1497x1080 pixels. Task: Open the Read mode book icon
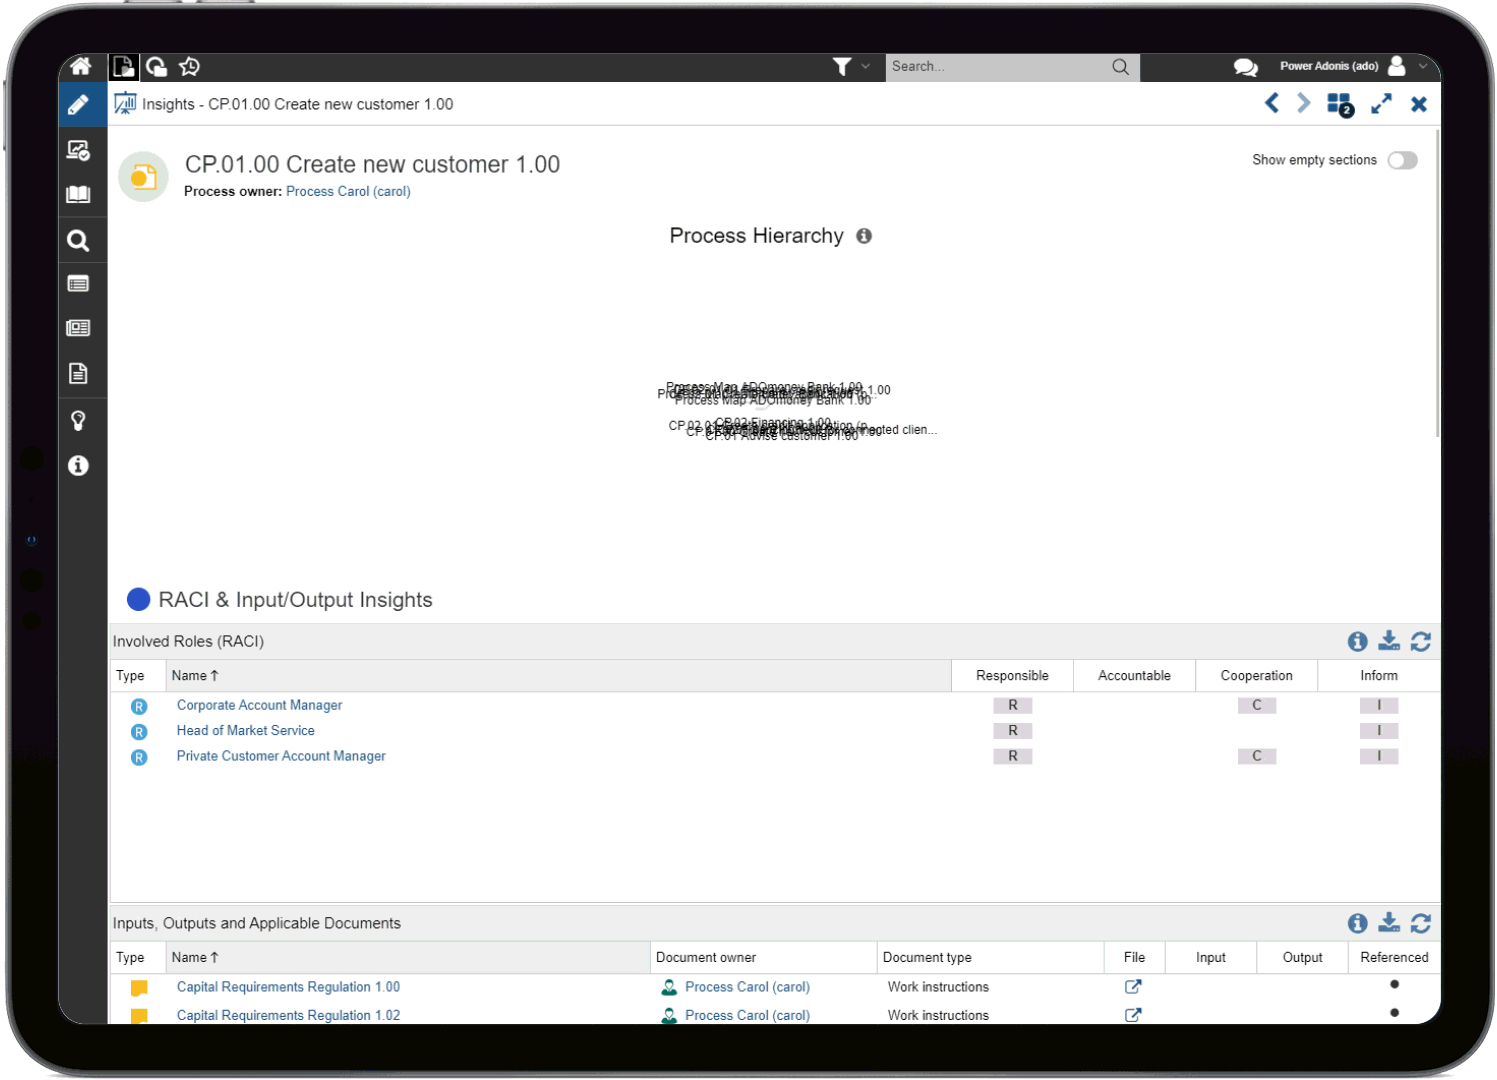click(79, 194)
